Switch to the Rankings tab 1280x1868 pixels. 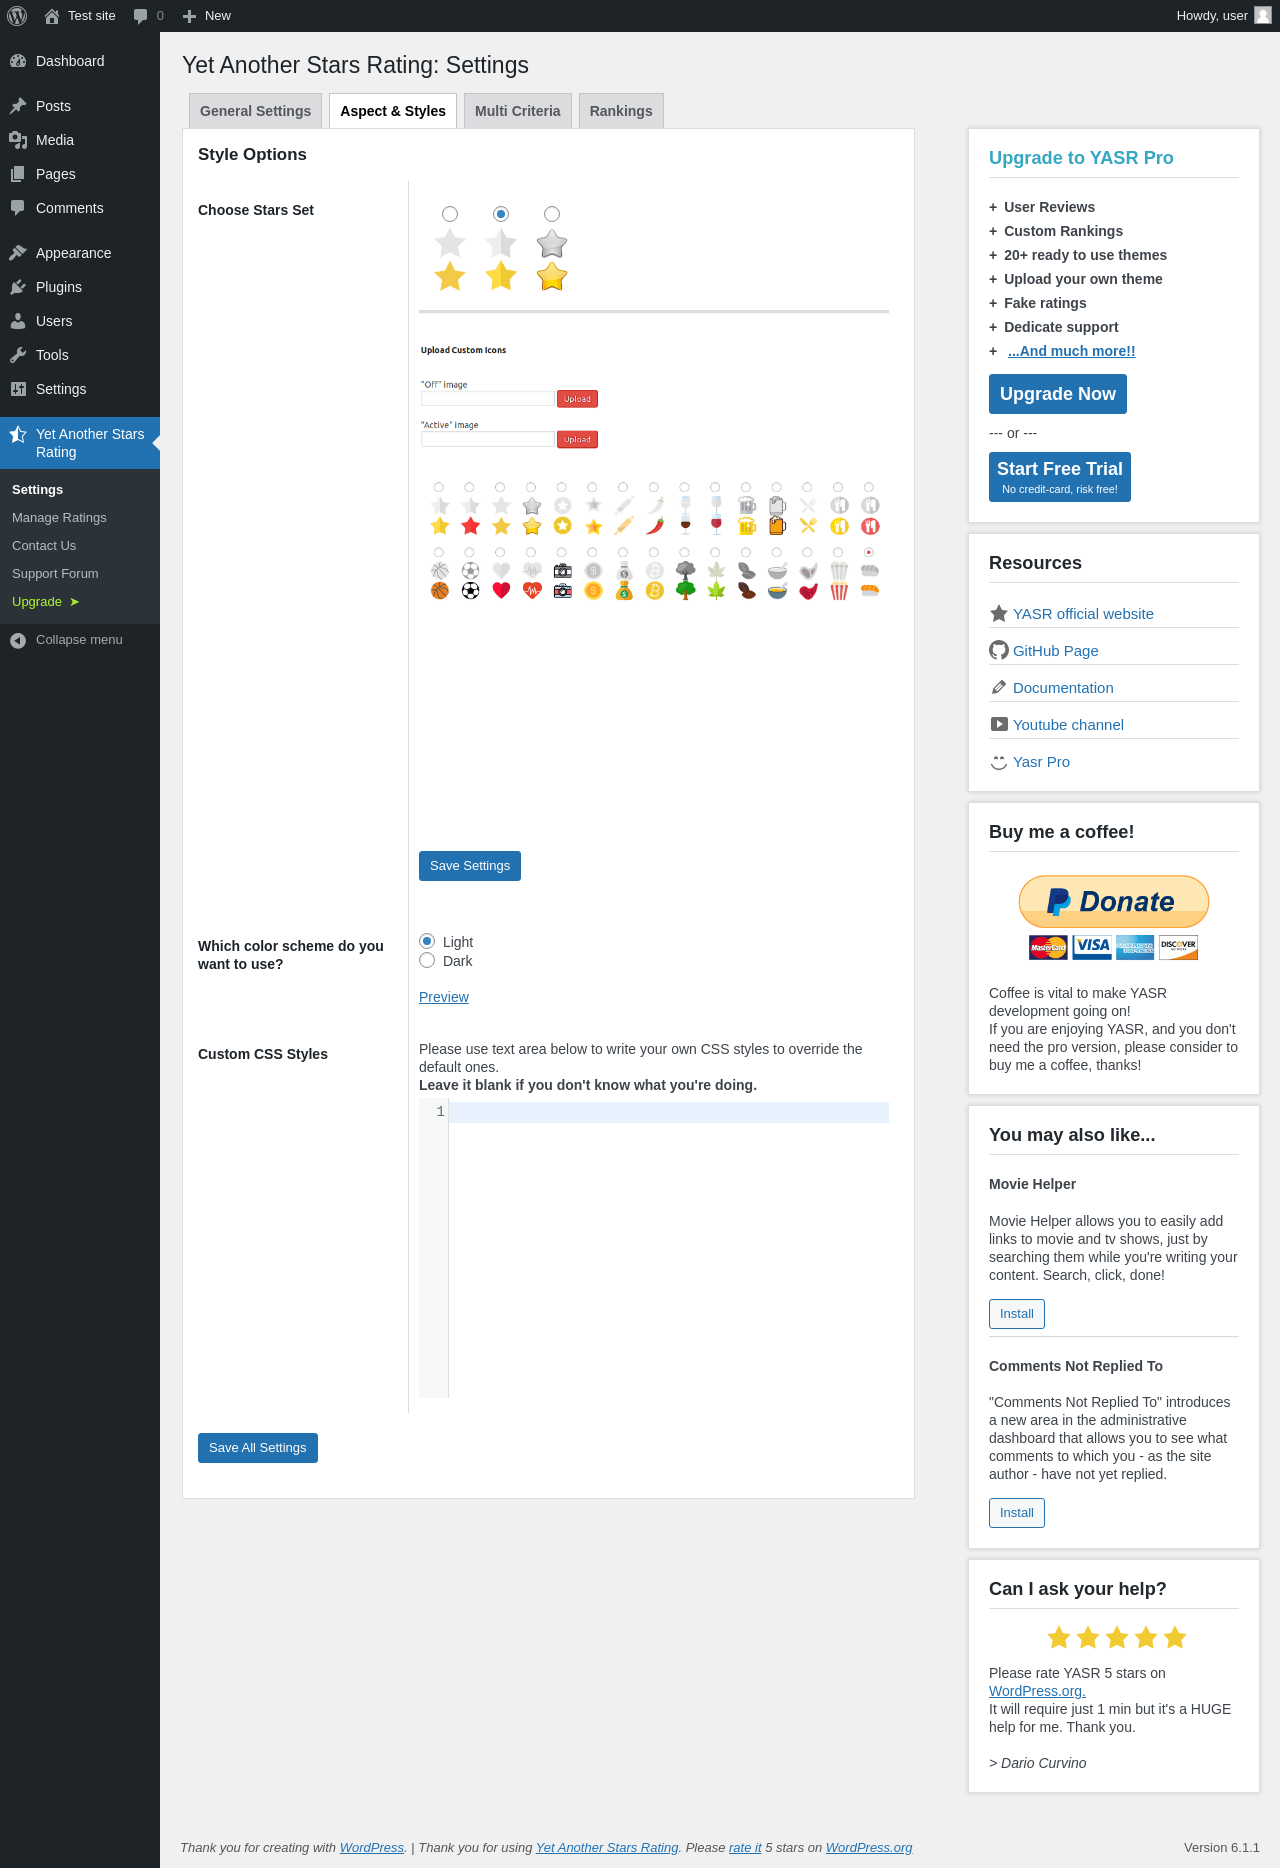[x=621, y=111]
